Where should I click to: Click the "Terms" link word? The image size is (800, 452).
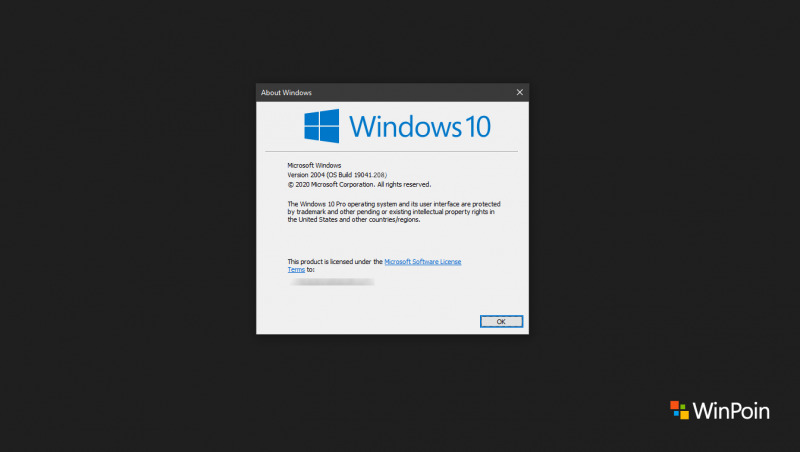coord(296,270)
